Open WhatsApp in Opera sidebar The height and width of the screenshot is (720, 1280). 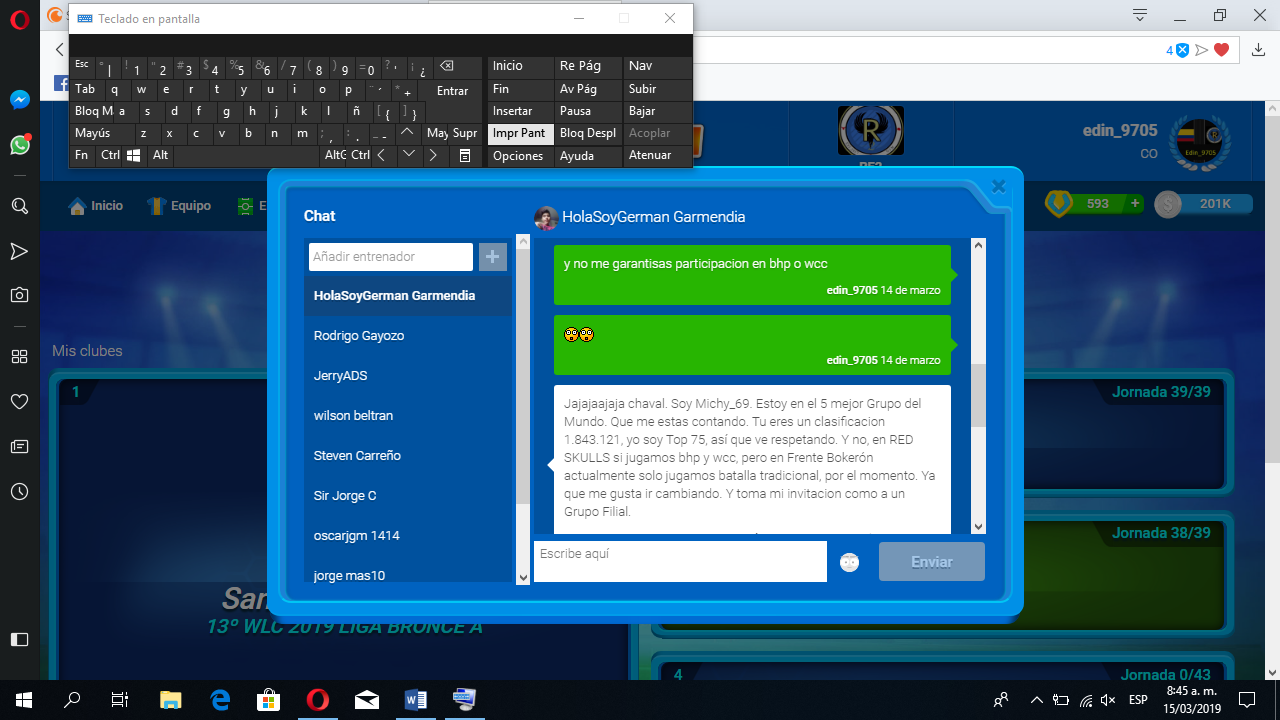tap(19, 145)
